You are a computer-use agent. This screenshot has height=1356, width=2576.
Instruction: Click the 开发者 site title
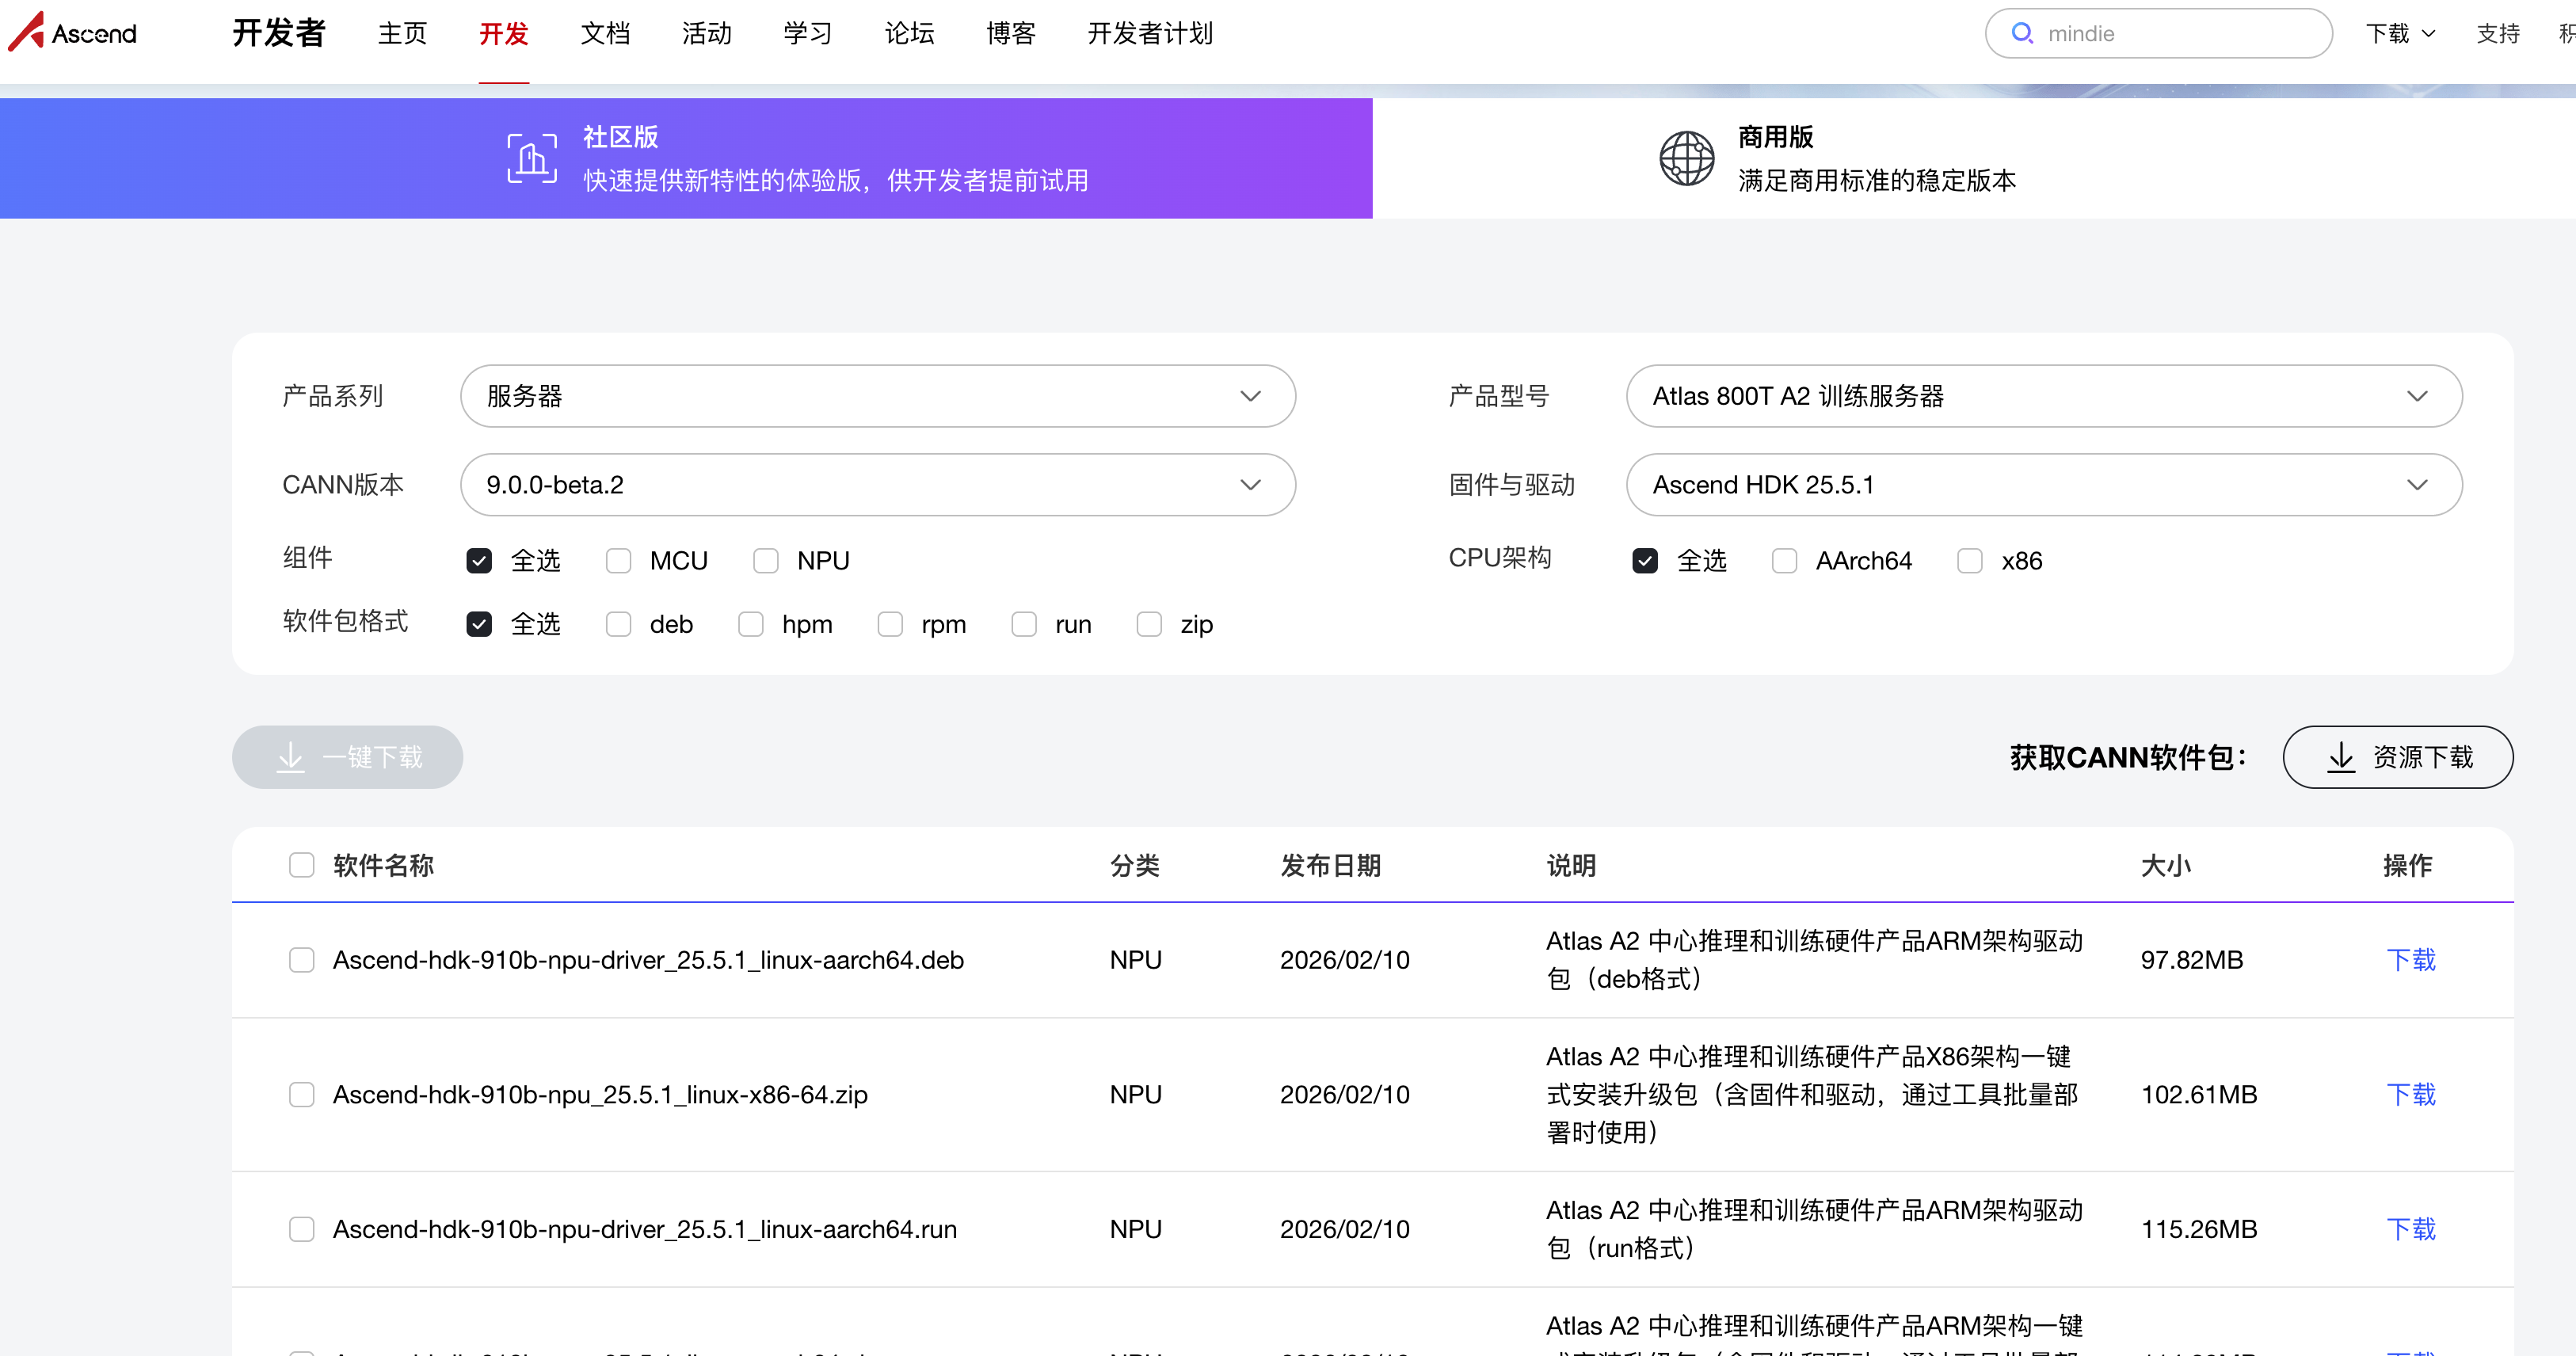point(279,33)
